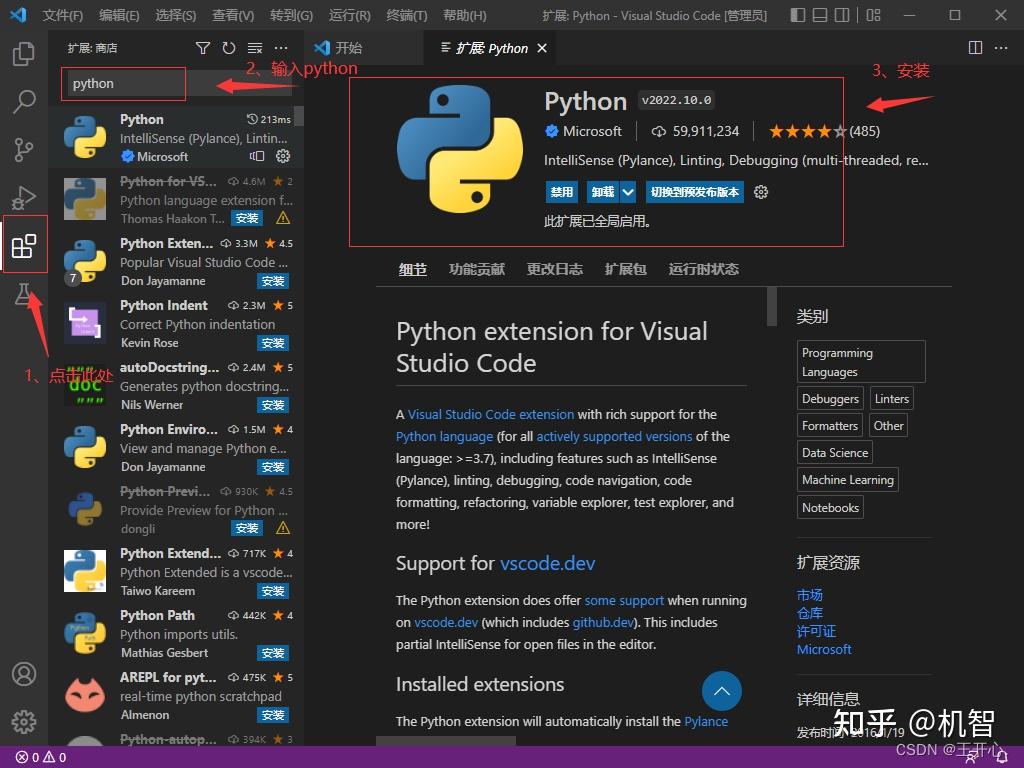Click the extension settings gear next to 切换到预发布版本
This screenshot has height=768, width=1024.
point(761,192)
